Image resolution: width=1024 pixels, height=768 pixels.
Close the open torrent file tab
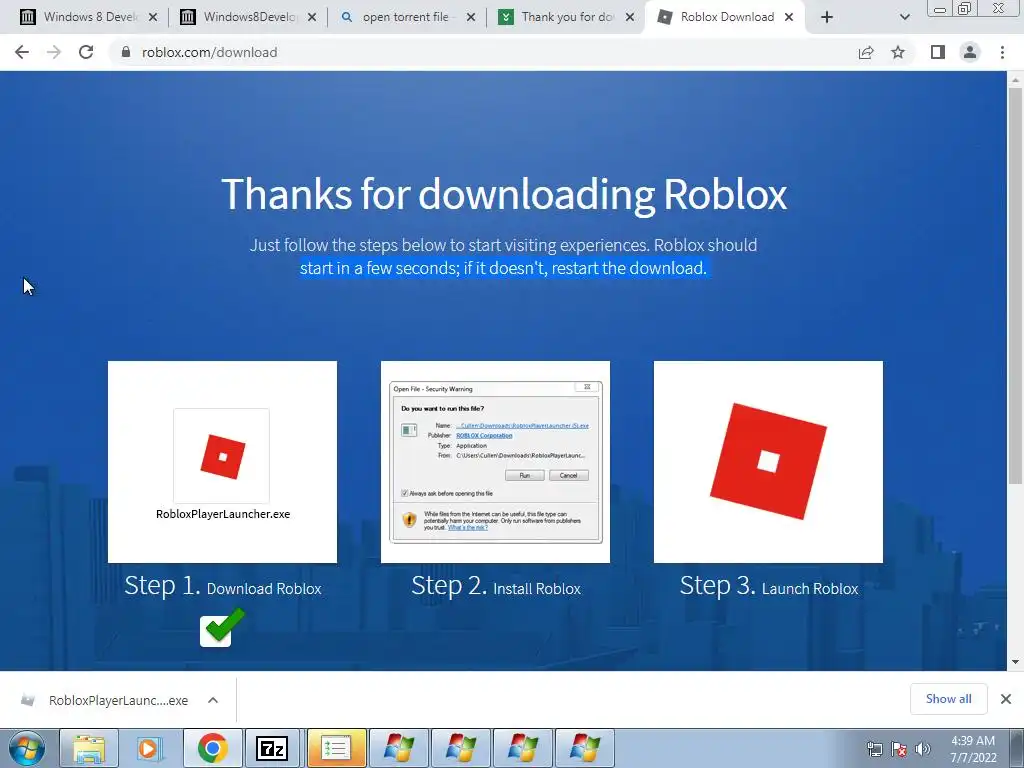(x=471, y=17)
